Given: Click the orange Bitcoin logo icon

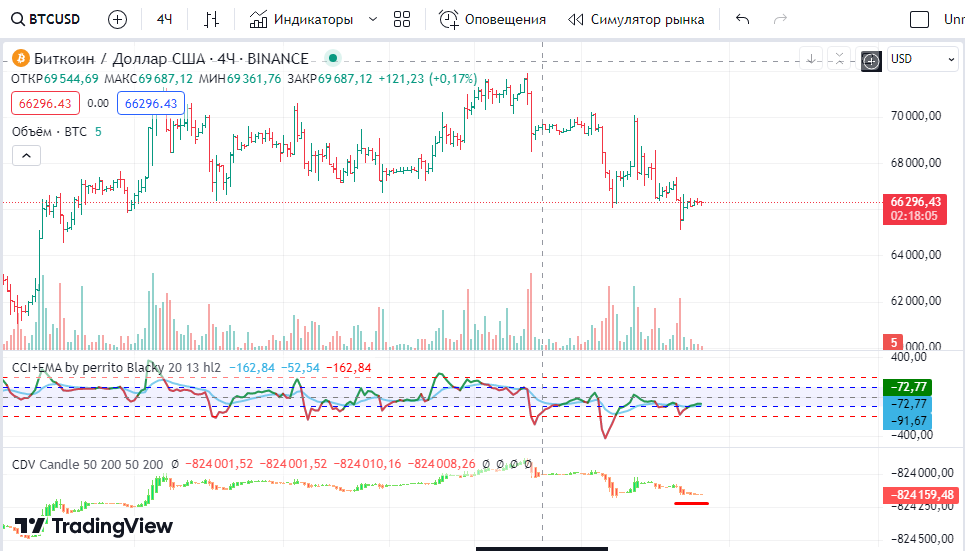Looking at the screenshot, I should (x=20, y=59).
